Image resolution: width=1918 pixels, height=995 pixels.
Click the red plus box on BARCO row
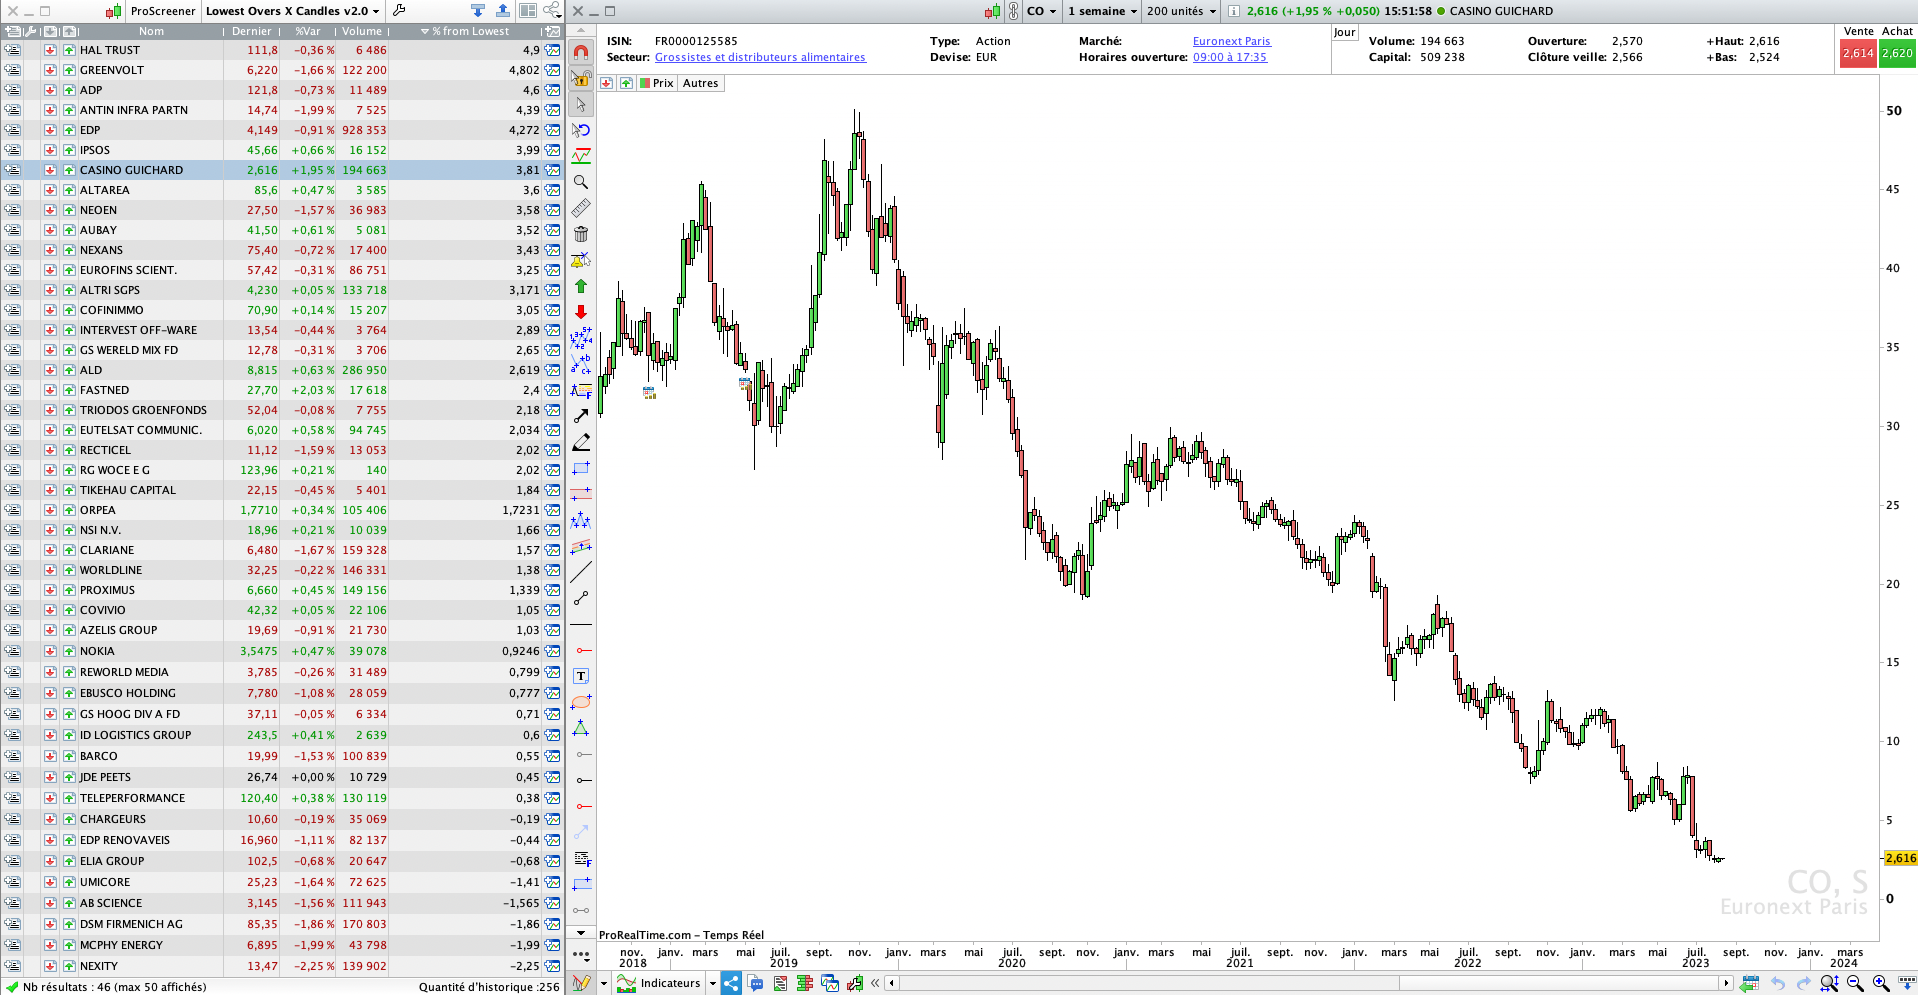pos(50,756)
